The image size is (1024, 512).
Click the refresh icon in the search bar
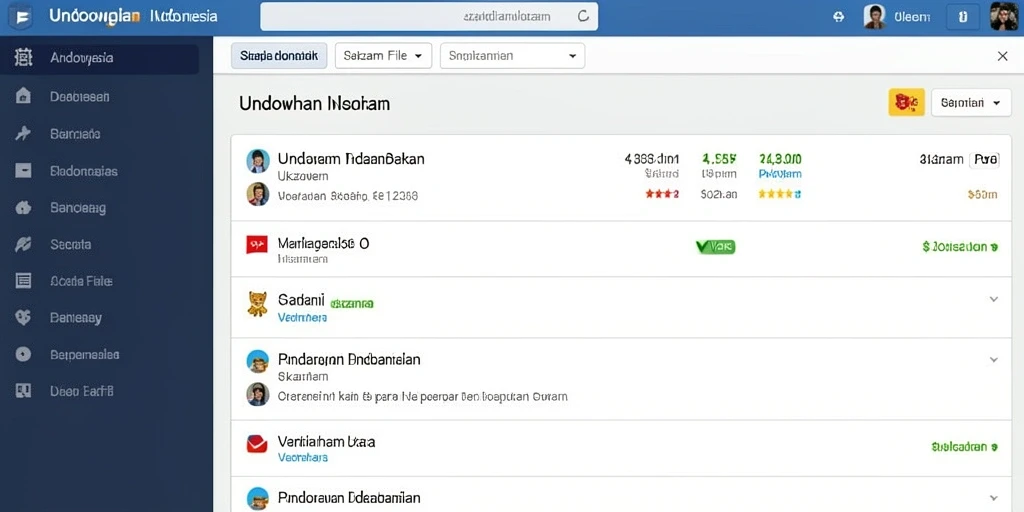583,16
